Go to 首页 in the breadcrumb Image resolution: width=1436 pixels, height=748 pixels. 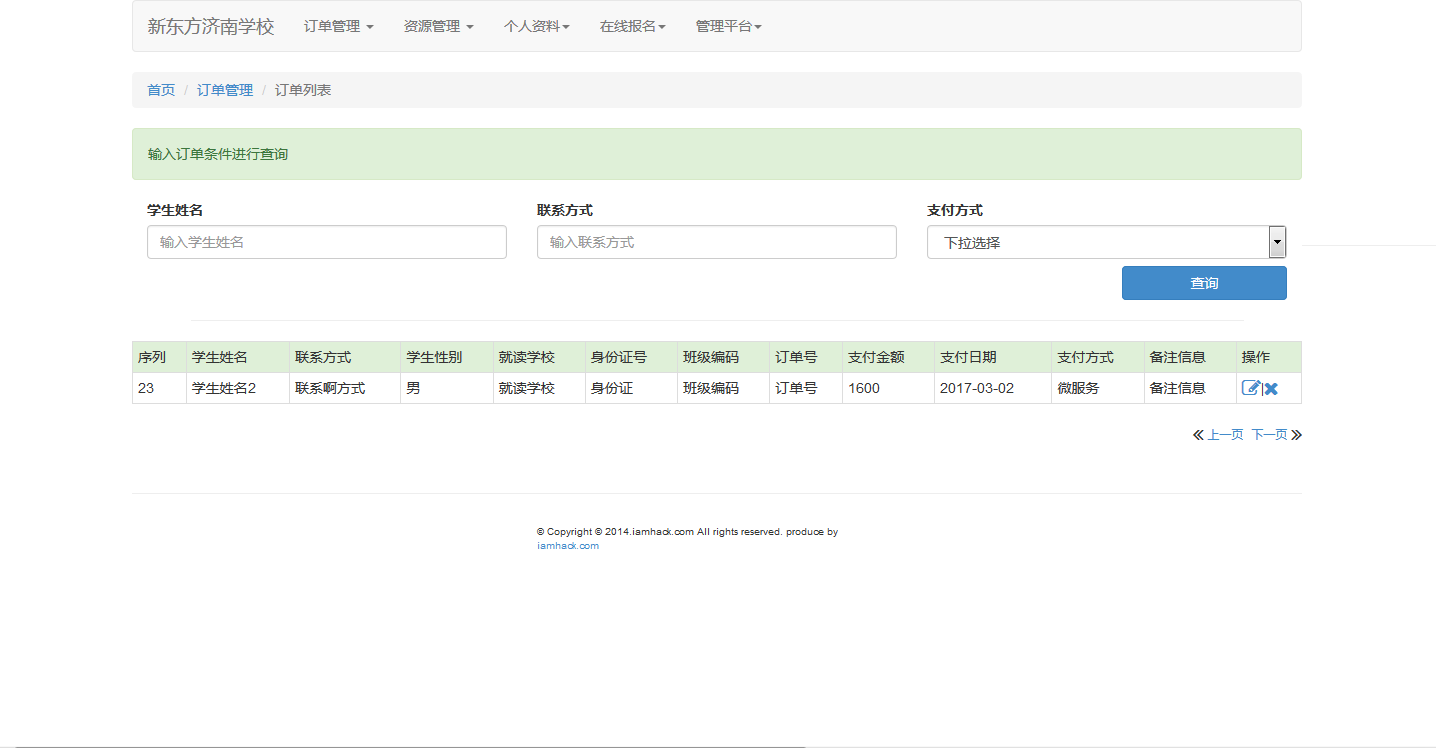point(161,90)
